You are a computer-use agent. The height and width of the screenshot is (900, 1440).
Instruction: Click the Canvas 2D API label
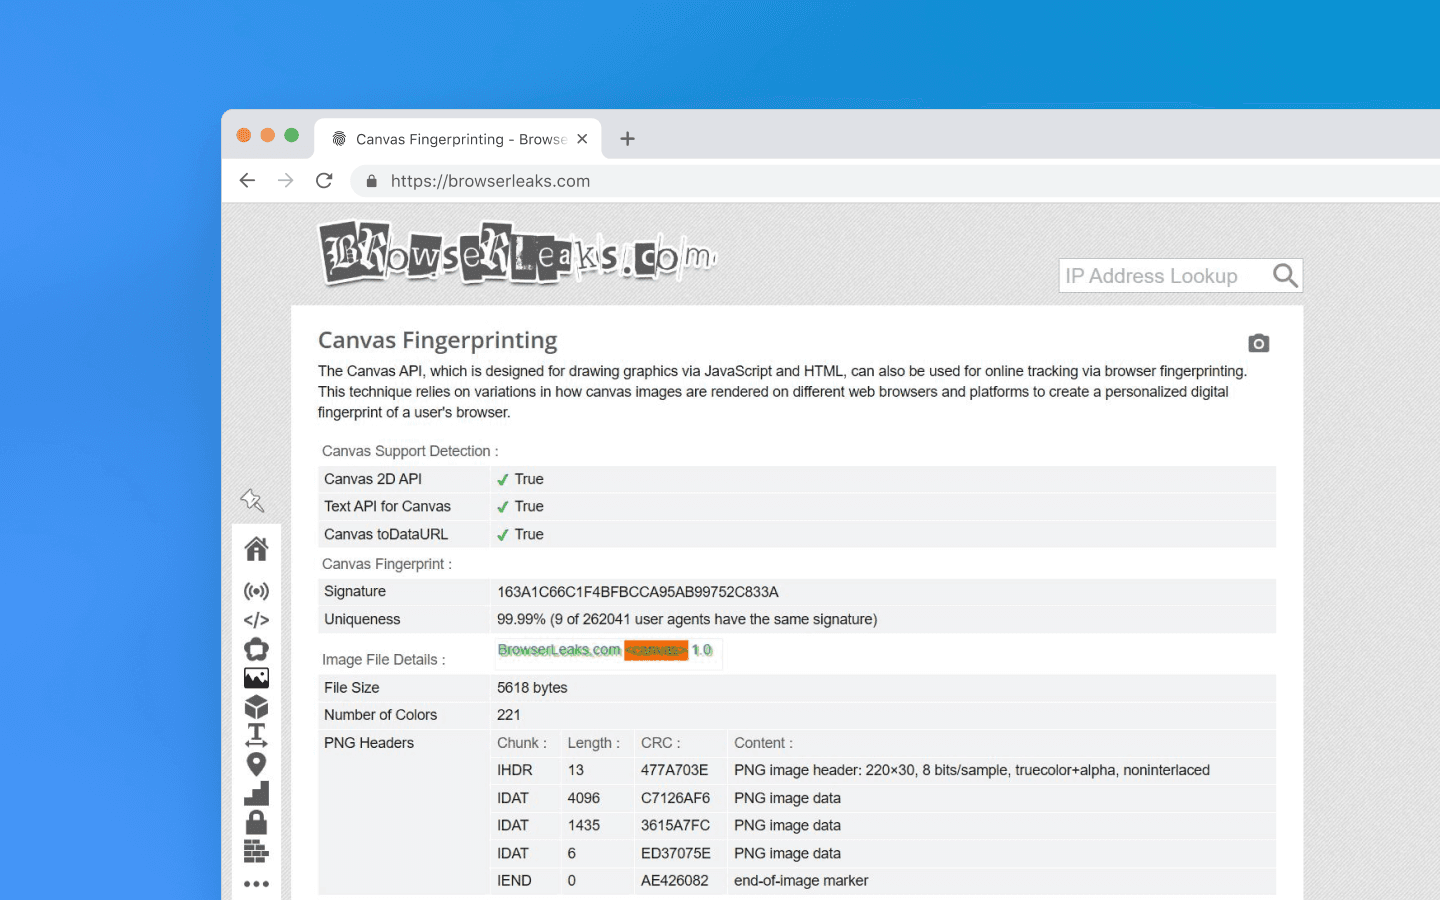373,479
